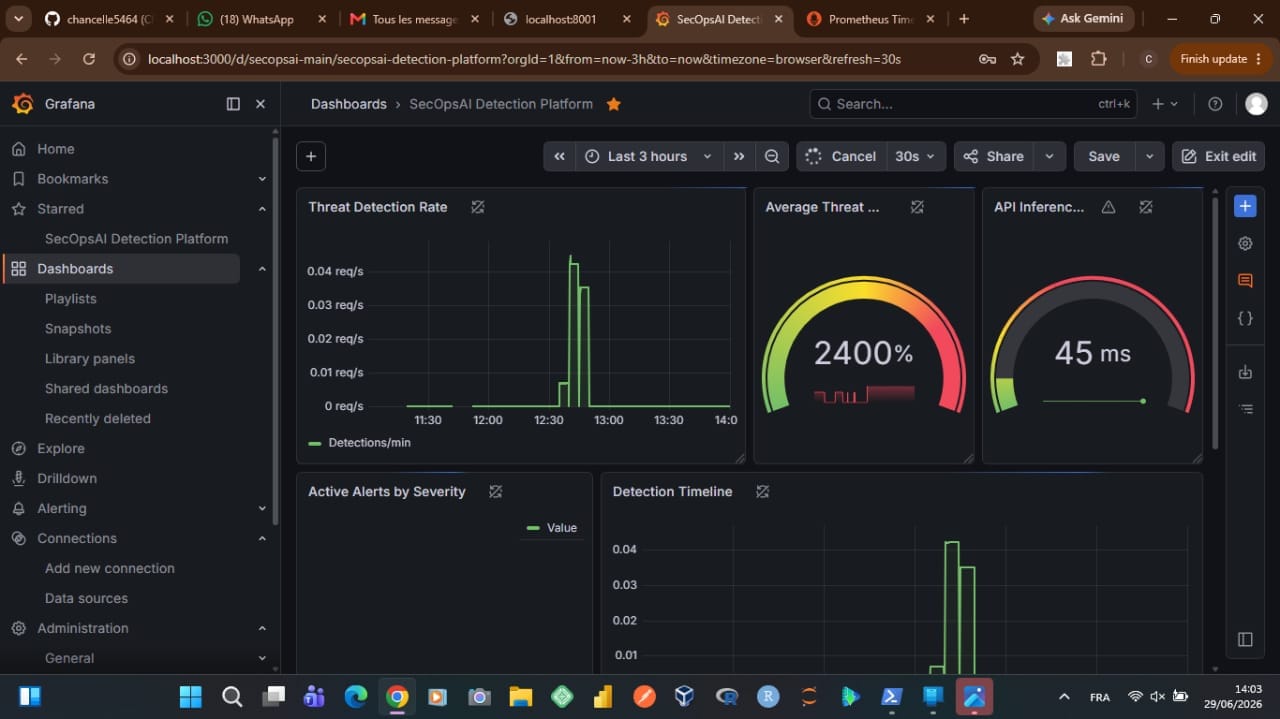The image size is (1280, 719).
Task: Open the 30s refresh interval dropdown
Action: click(x=916, y=156)
